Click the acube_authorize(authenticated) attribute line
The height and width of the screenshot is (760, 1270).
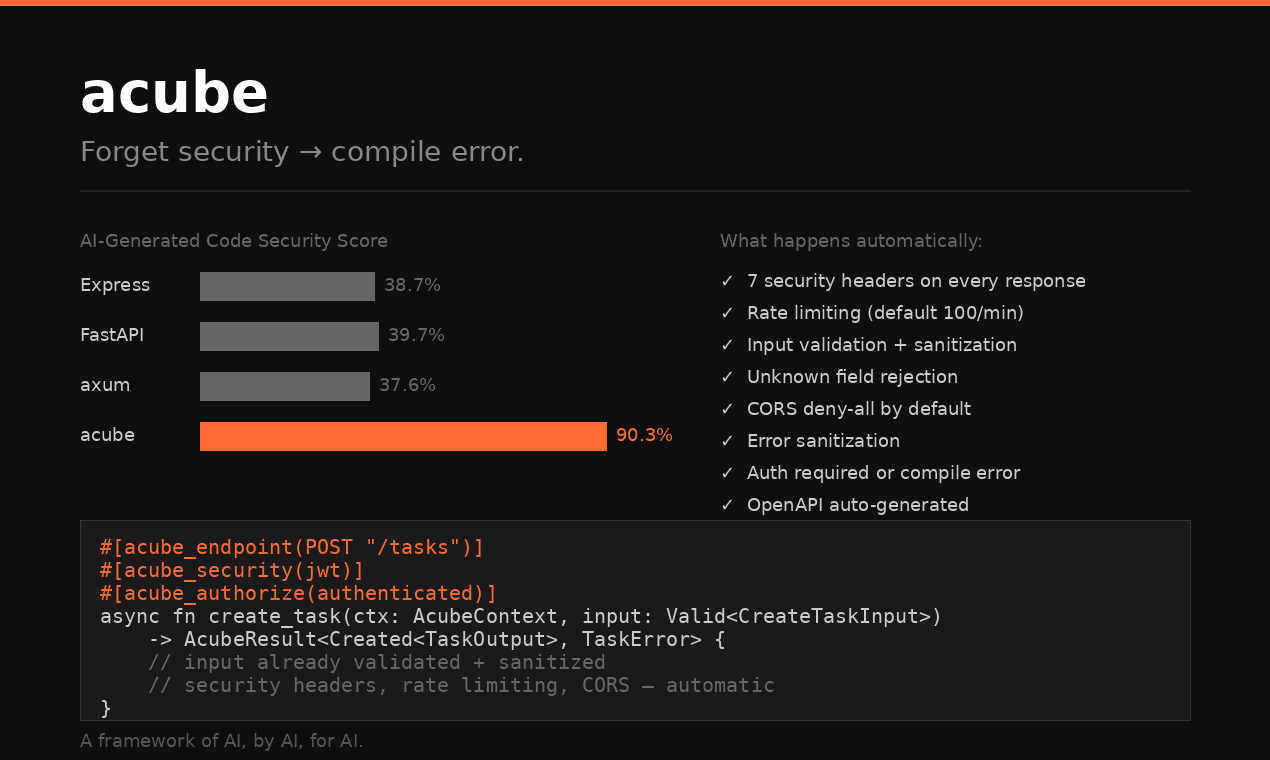click(298, 593)
